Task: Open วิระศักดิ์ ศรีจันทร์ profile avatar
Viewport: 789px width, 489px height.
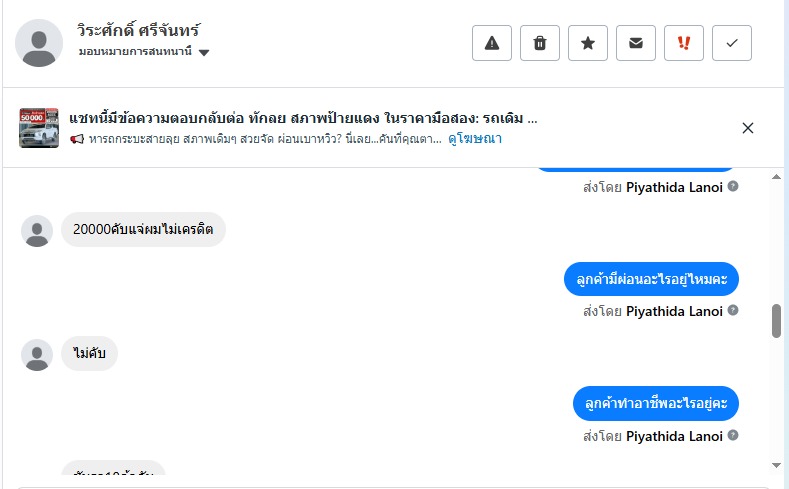Action: tap(40, 43)
